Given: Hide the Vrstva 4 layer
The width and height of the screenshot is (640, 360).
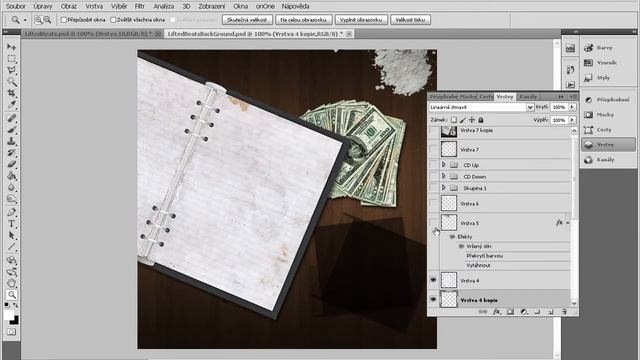Looking at the screenshot, I should tap(433, 280).
